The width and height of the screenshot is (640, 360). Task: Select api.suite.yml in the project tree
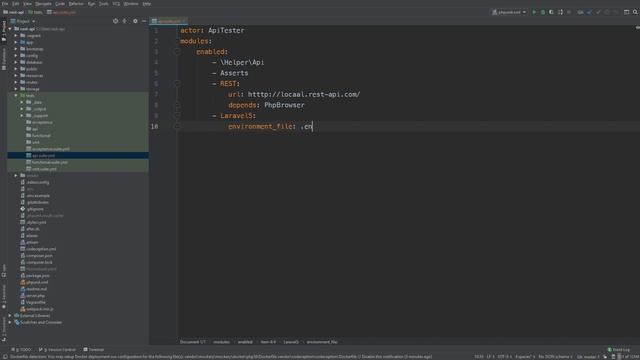pos(43,156)
